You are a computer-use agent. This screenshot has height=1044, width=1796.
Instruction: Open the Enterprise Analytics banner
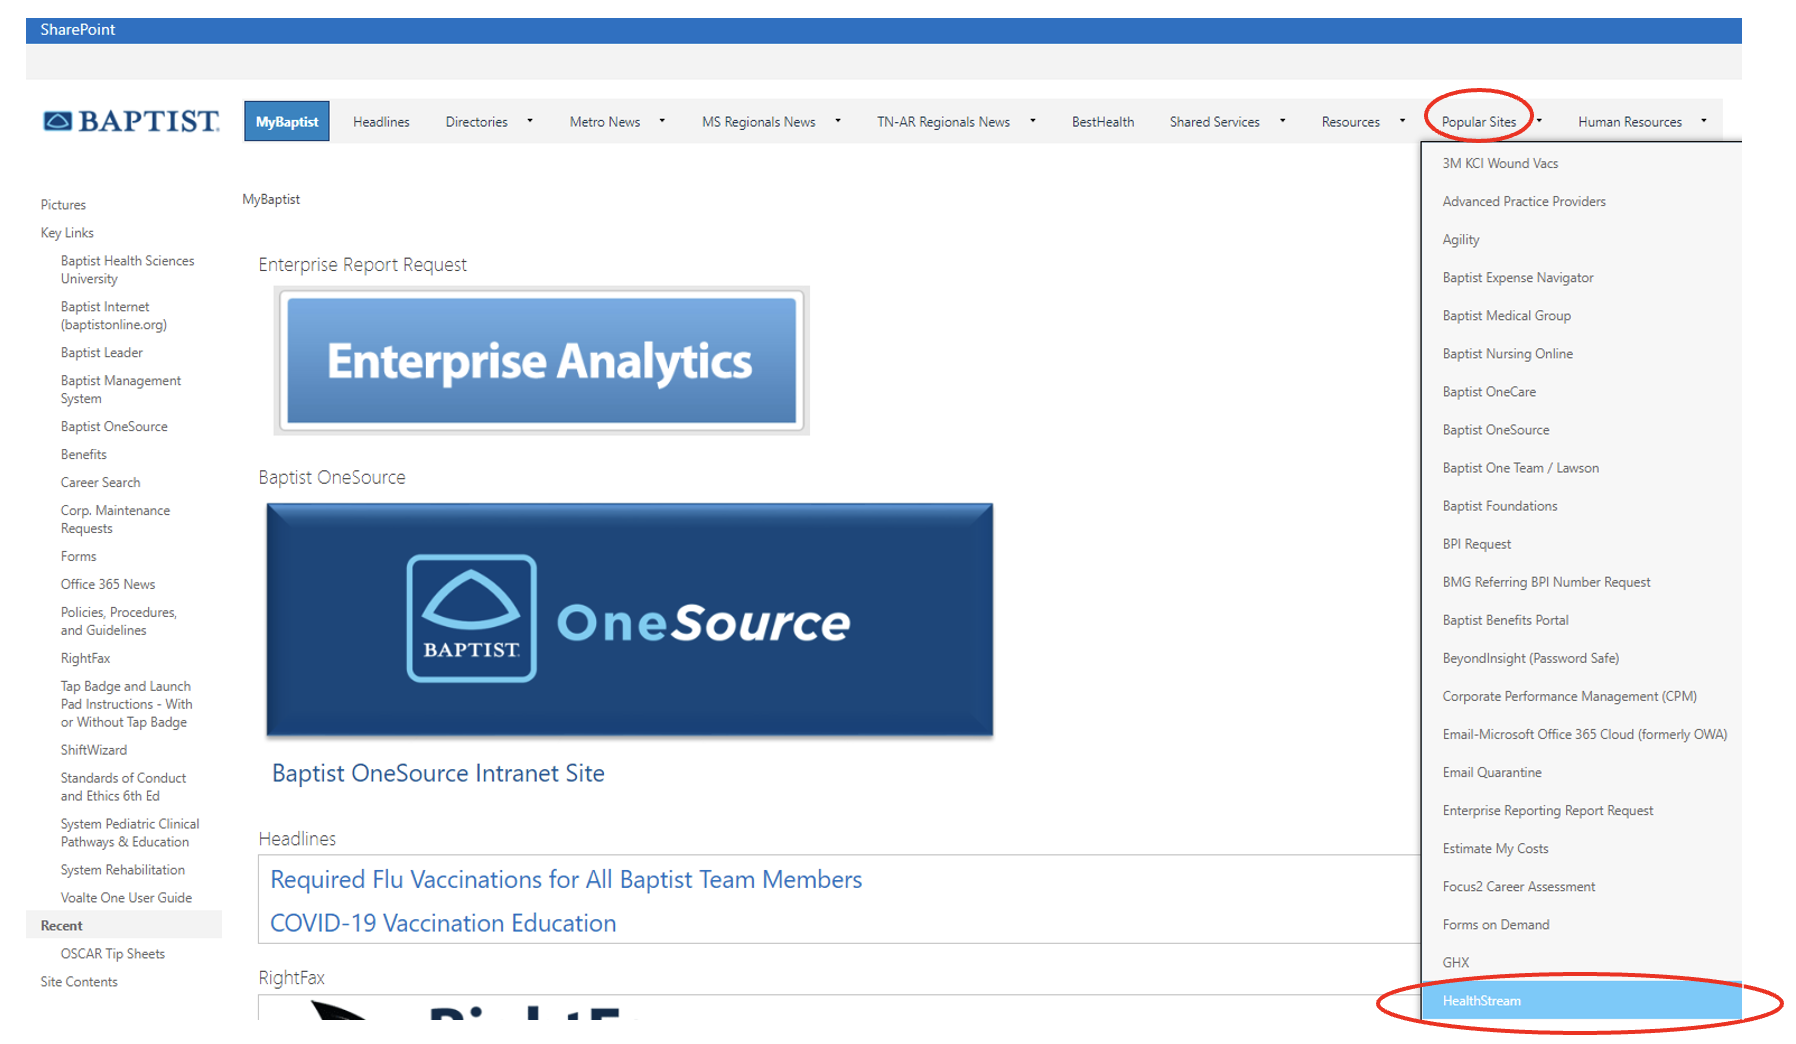tap(541, 361)
